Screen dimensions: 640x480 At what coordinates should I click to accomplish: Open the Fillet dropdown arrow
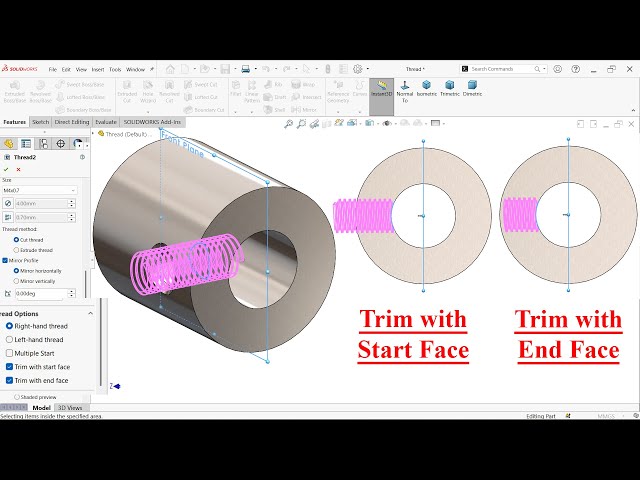click(x=236, y=111)
